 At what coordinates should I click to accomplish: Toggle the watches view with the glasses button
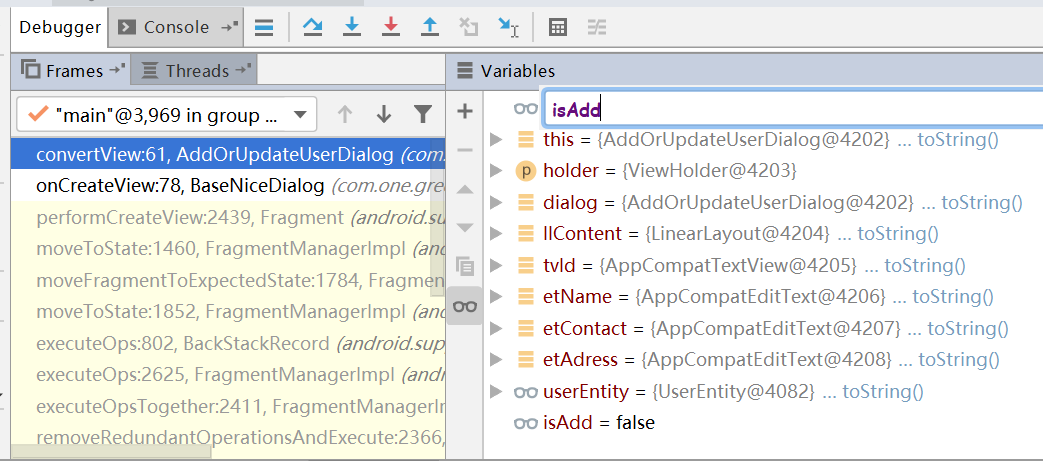465,306
